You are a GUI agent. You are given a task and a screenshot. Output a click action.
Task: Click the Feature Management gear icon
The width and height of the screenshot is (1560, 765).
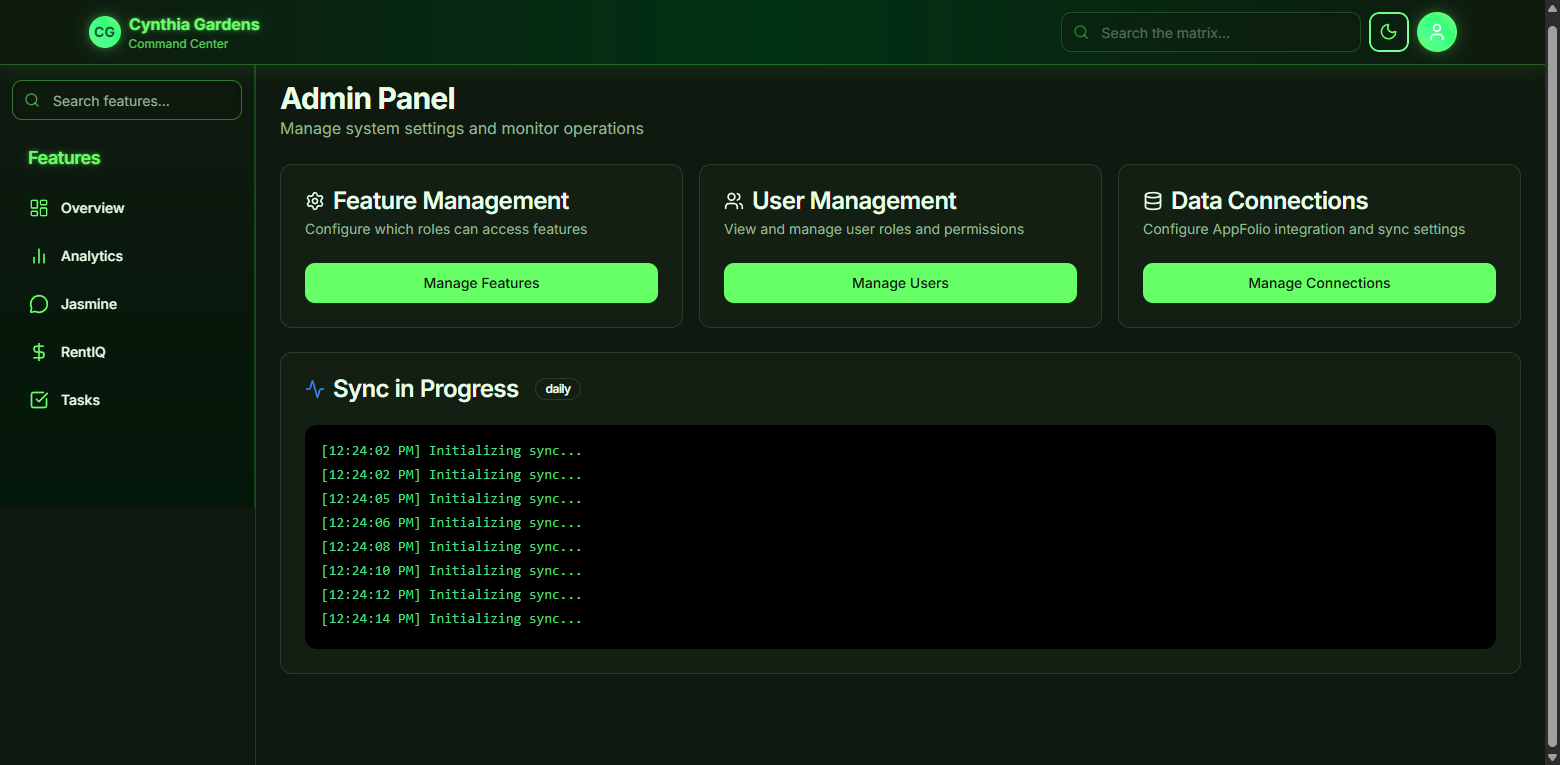point(315,201)
